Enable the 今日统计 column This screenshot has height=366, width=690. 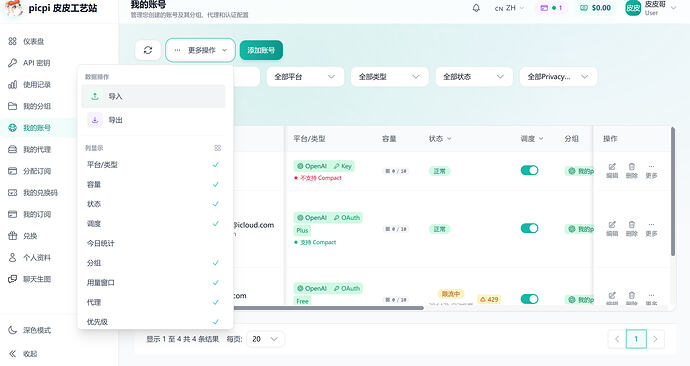click(153, 243)
